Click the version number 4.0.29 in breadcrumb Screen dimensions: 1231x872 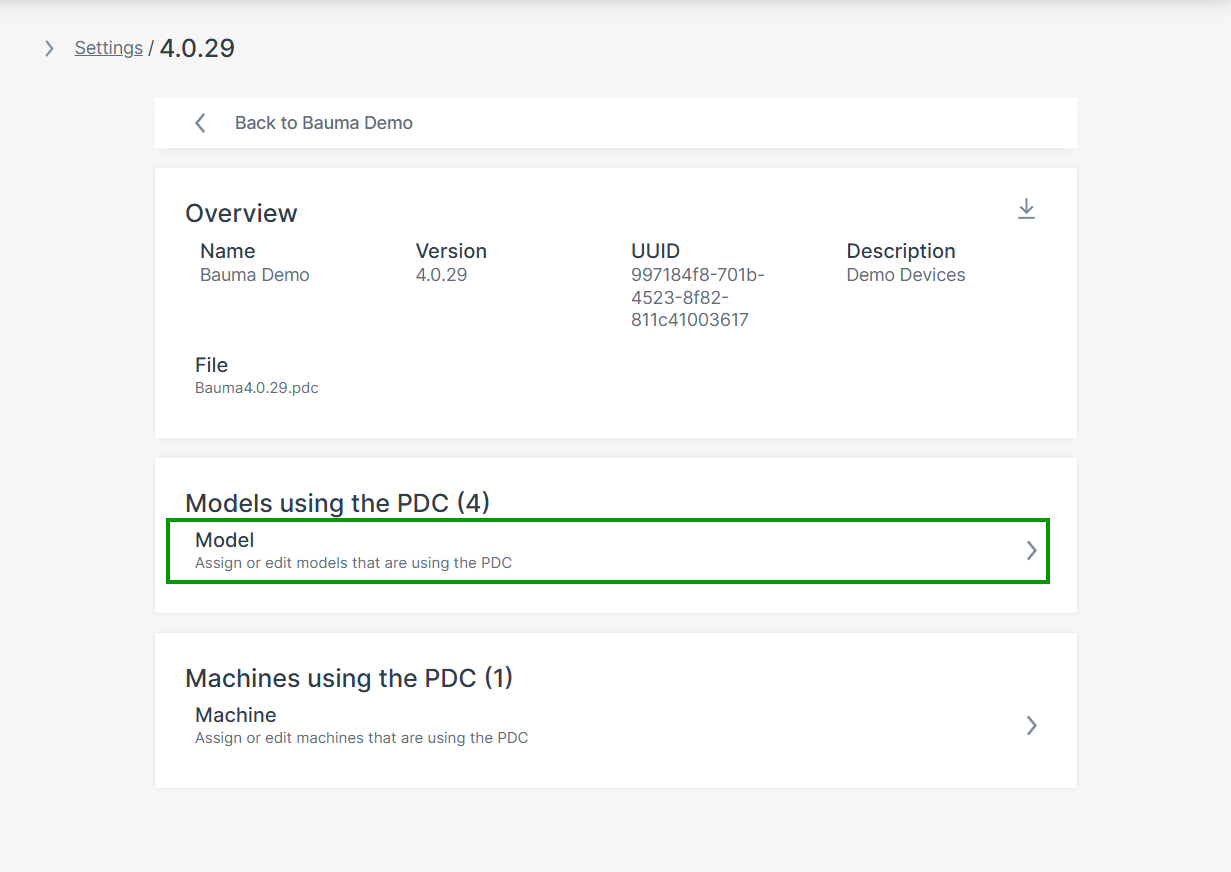coord(197,48)
